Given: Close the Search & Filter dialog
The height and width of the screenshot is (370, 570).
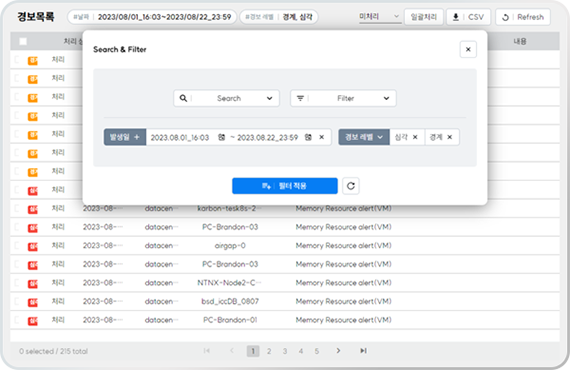Looking at the screenshot, I should pos(468,49).
